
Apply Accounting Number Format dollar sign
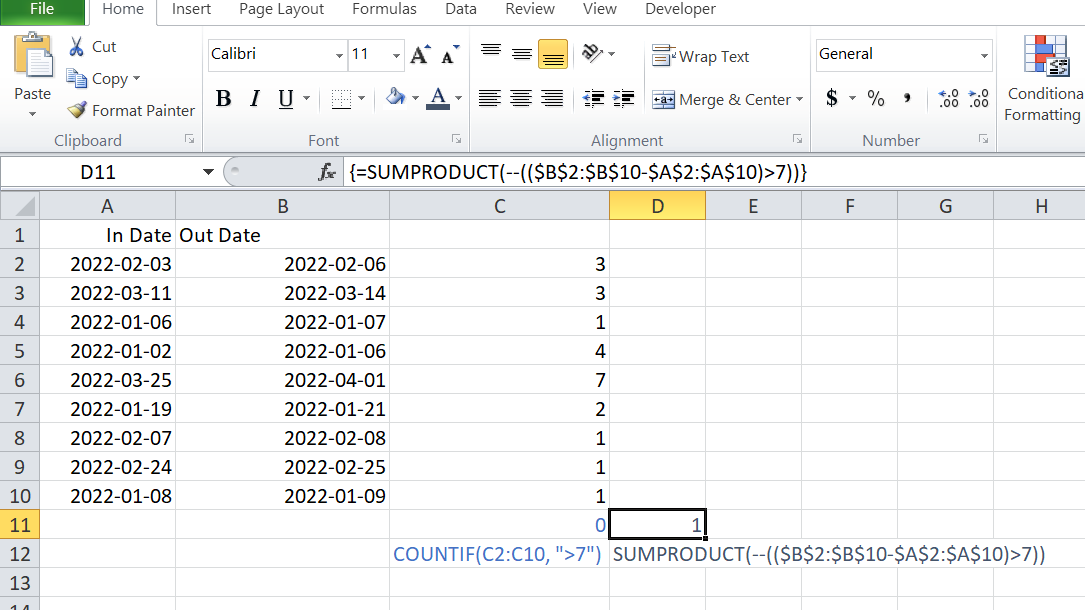click(x=832, y=98)
